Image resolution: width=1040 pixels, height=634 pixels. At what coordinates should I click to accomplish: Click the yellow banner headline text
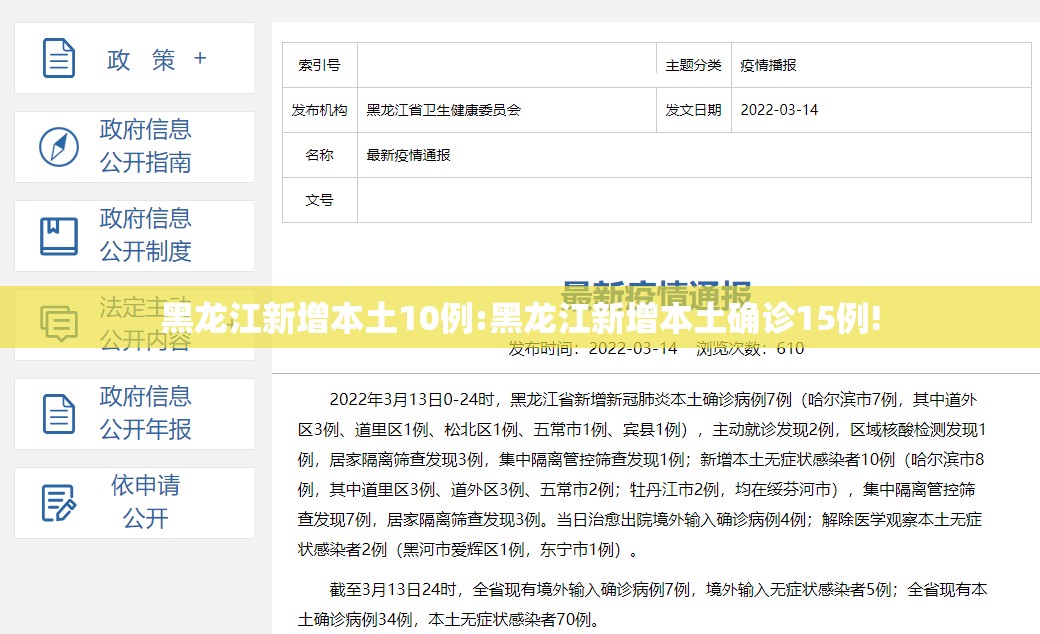[521, 318]
